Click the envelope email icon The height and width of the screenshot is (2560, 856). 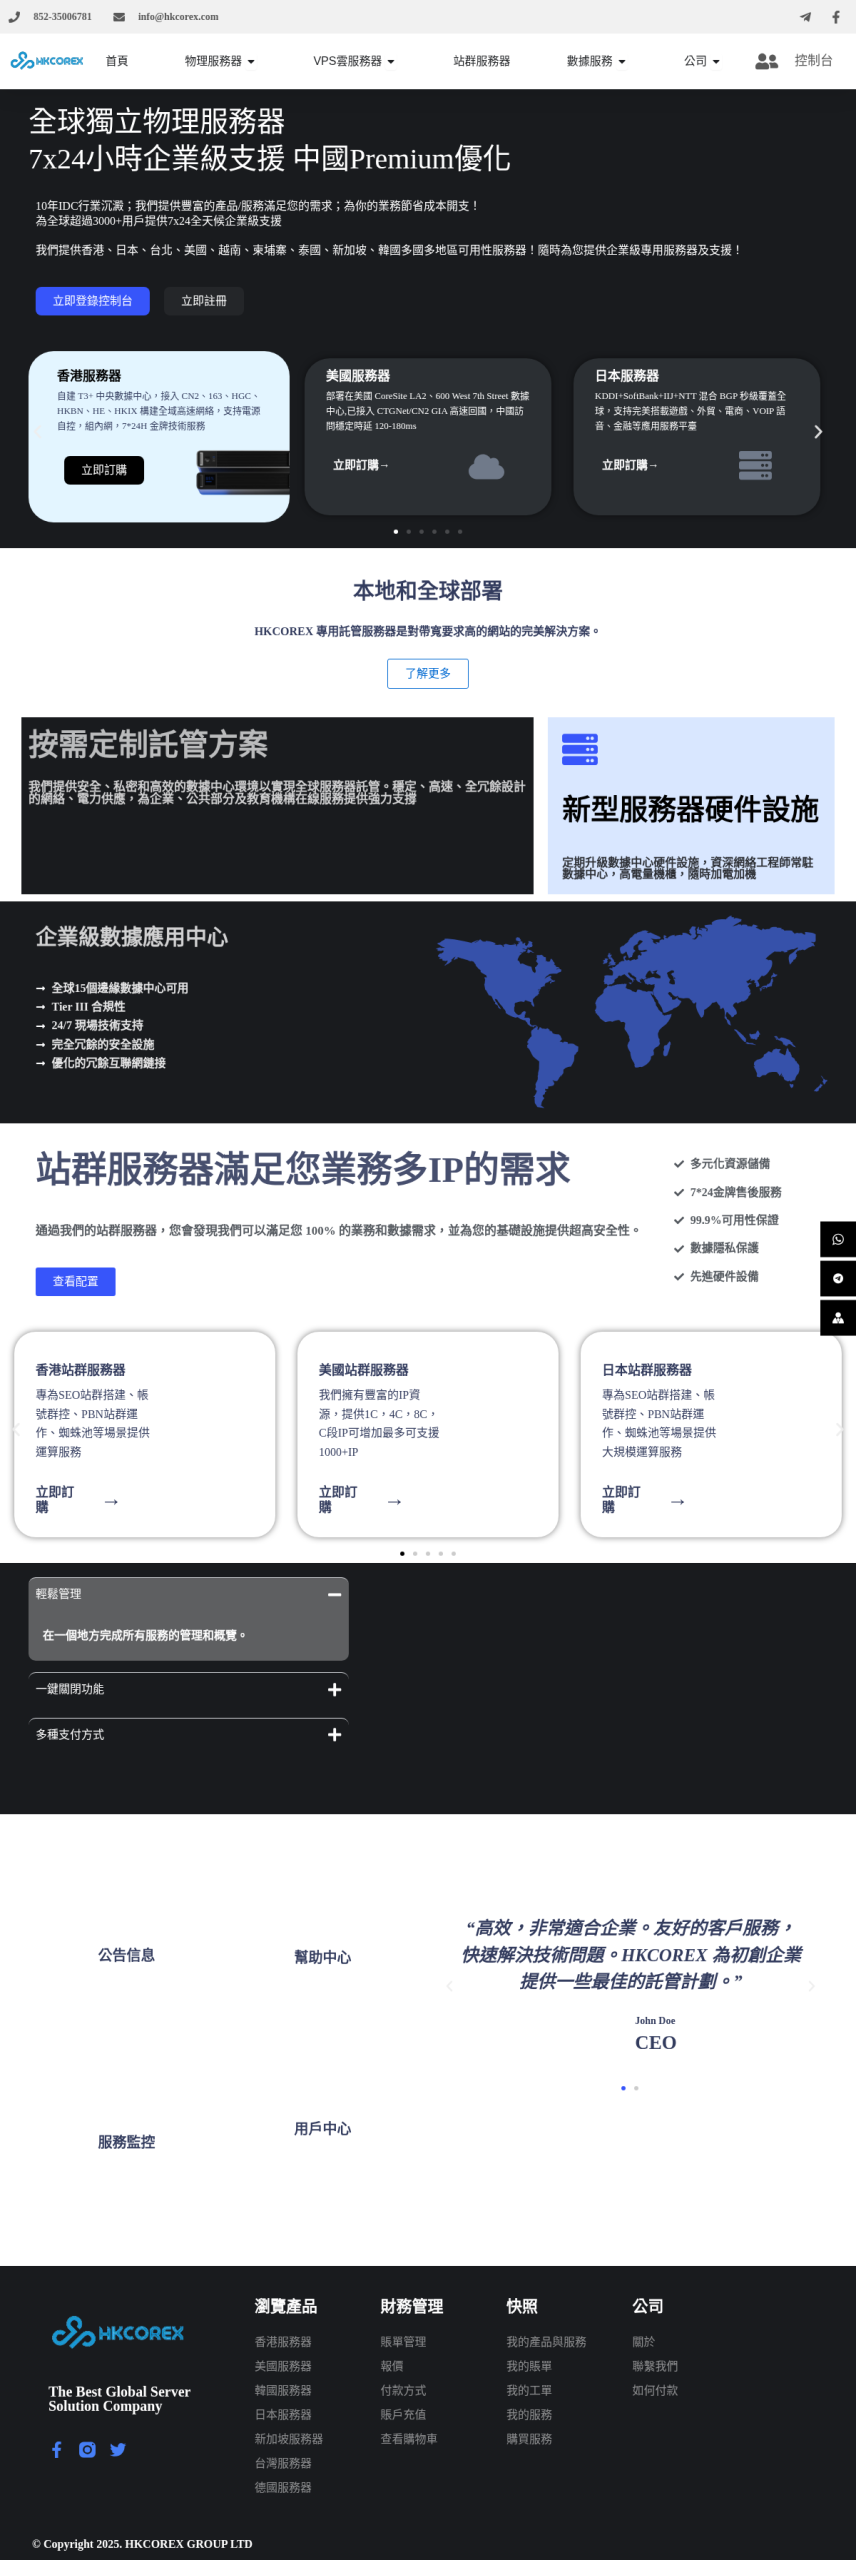[x=119, y=17]
